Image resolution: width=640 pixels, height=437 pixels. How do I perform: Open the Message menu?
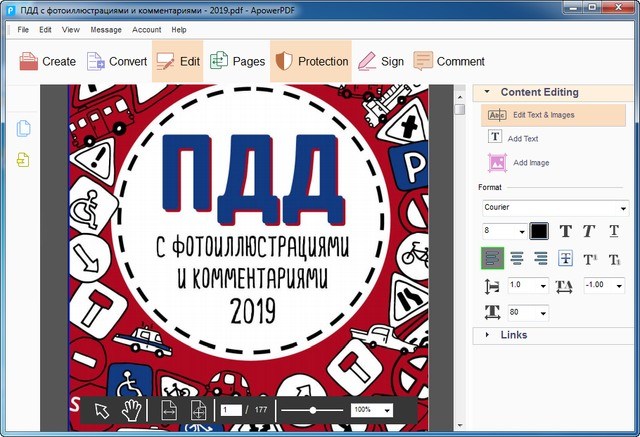click(x=105, y=30)
